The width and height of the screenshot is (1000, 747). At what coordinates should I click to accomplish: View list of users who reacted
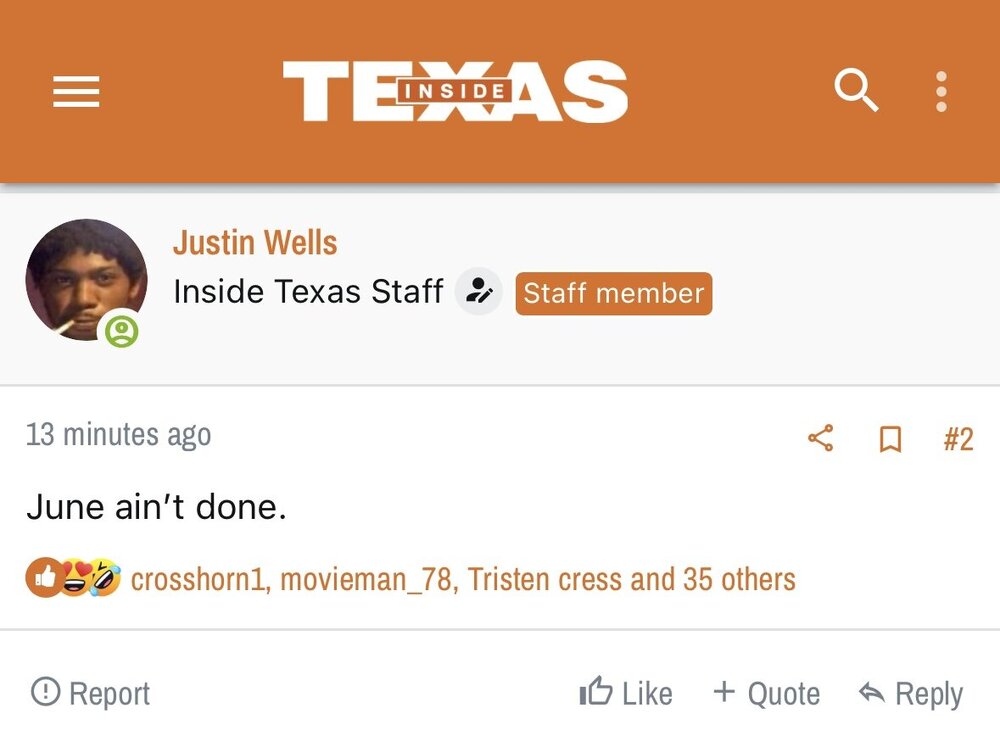463,579
